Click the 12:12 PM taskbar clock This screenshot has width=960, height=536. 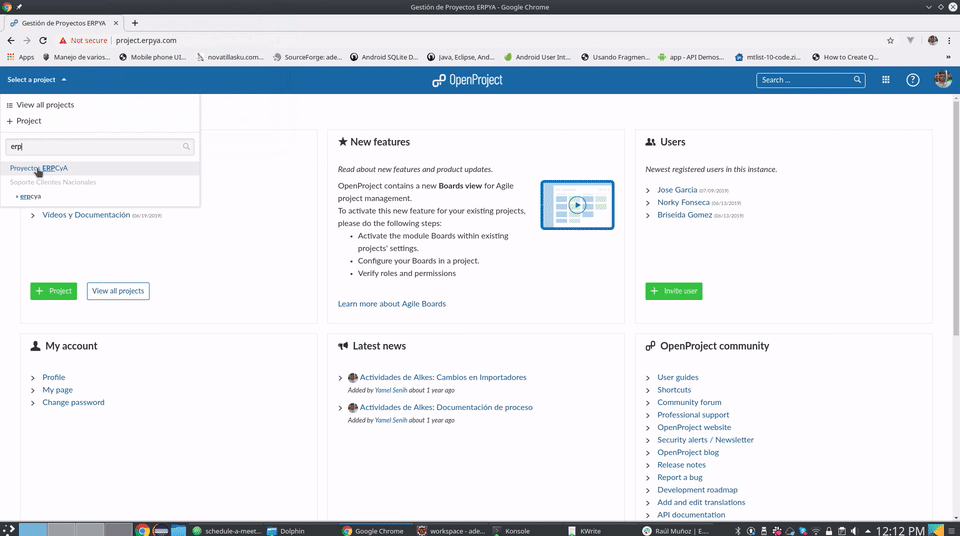900,531
